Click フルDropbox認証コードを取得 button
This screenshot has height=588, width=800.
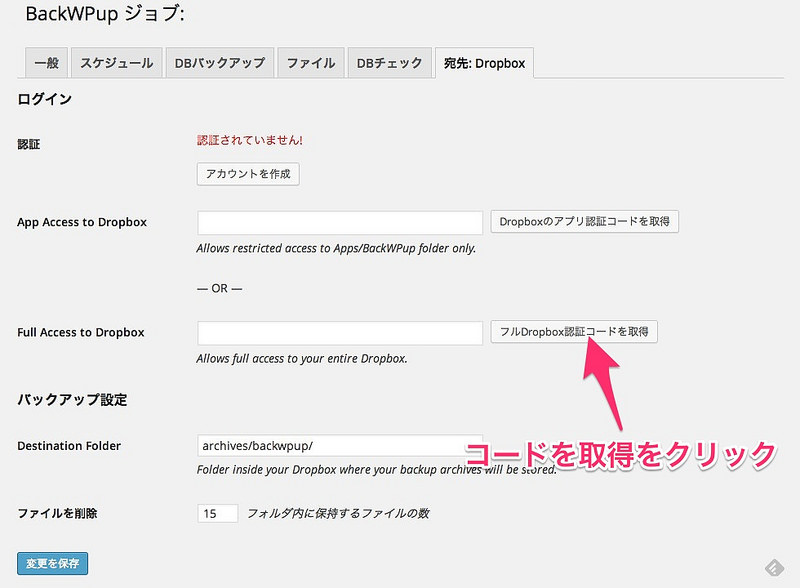tap(574, 332)
